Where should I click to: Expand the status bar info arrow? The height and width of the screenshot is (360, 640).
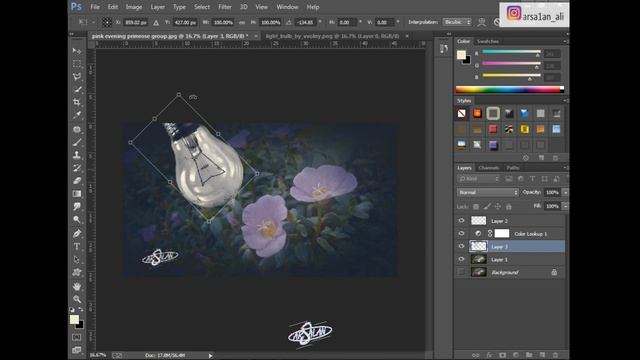click(x=211, y=356)
